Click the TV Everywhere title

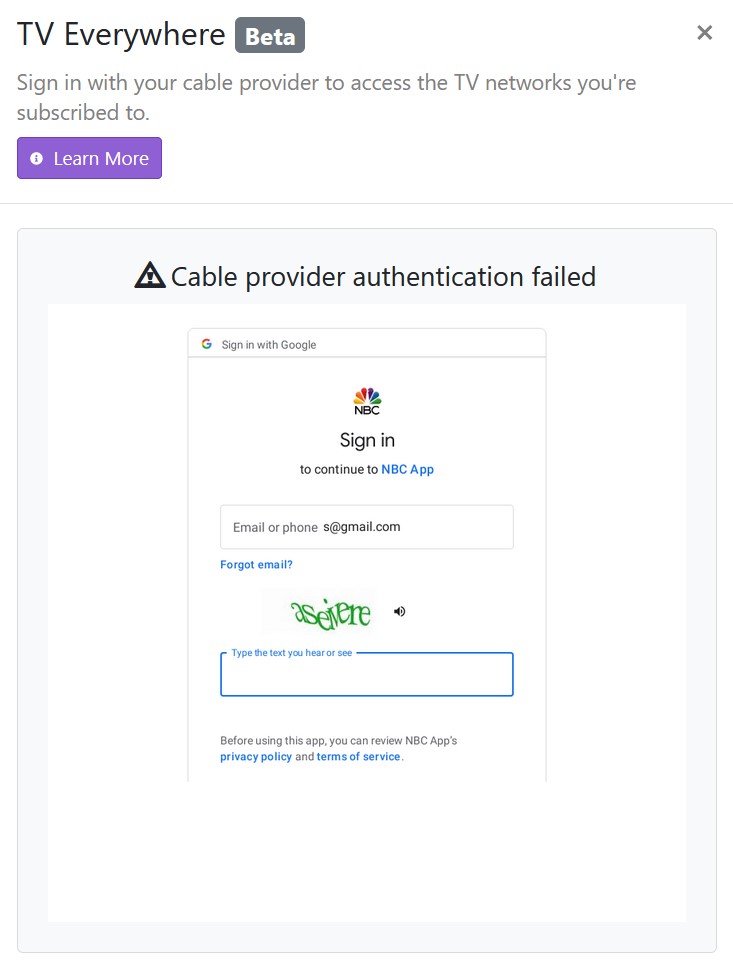121,35
